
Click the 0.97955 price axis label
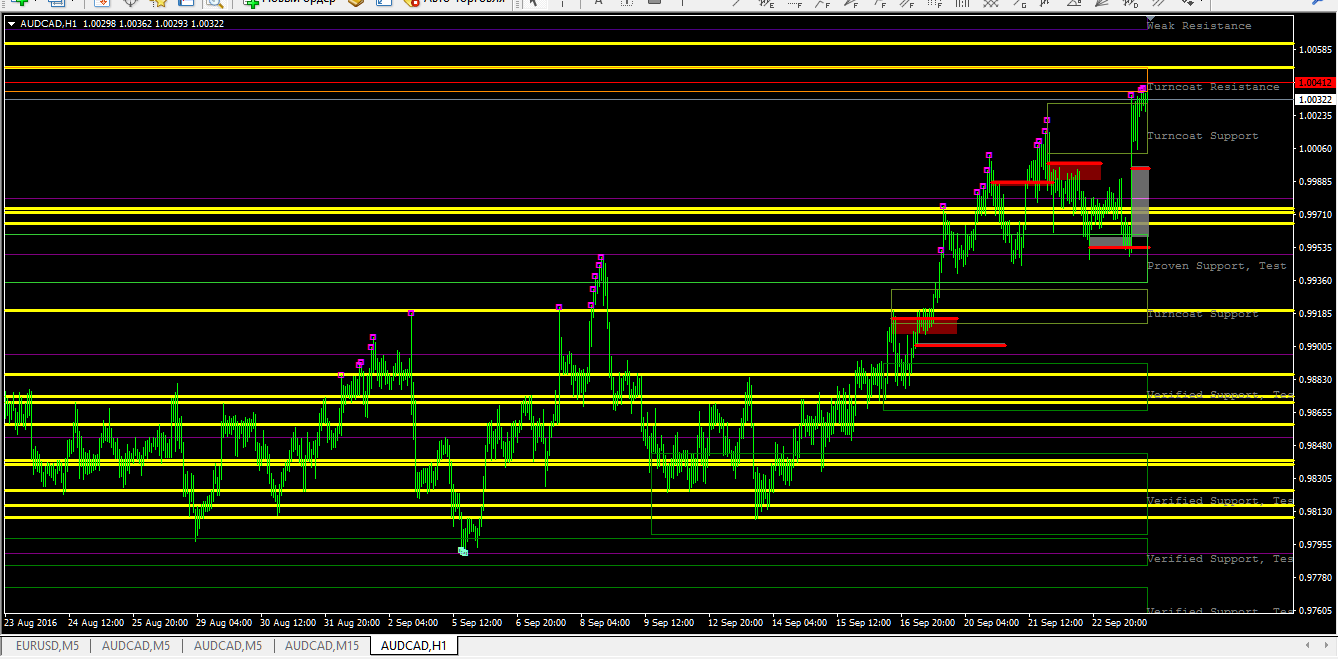point(1314,545)
